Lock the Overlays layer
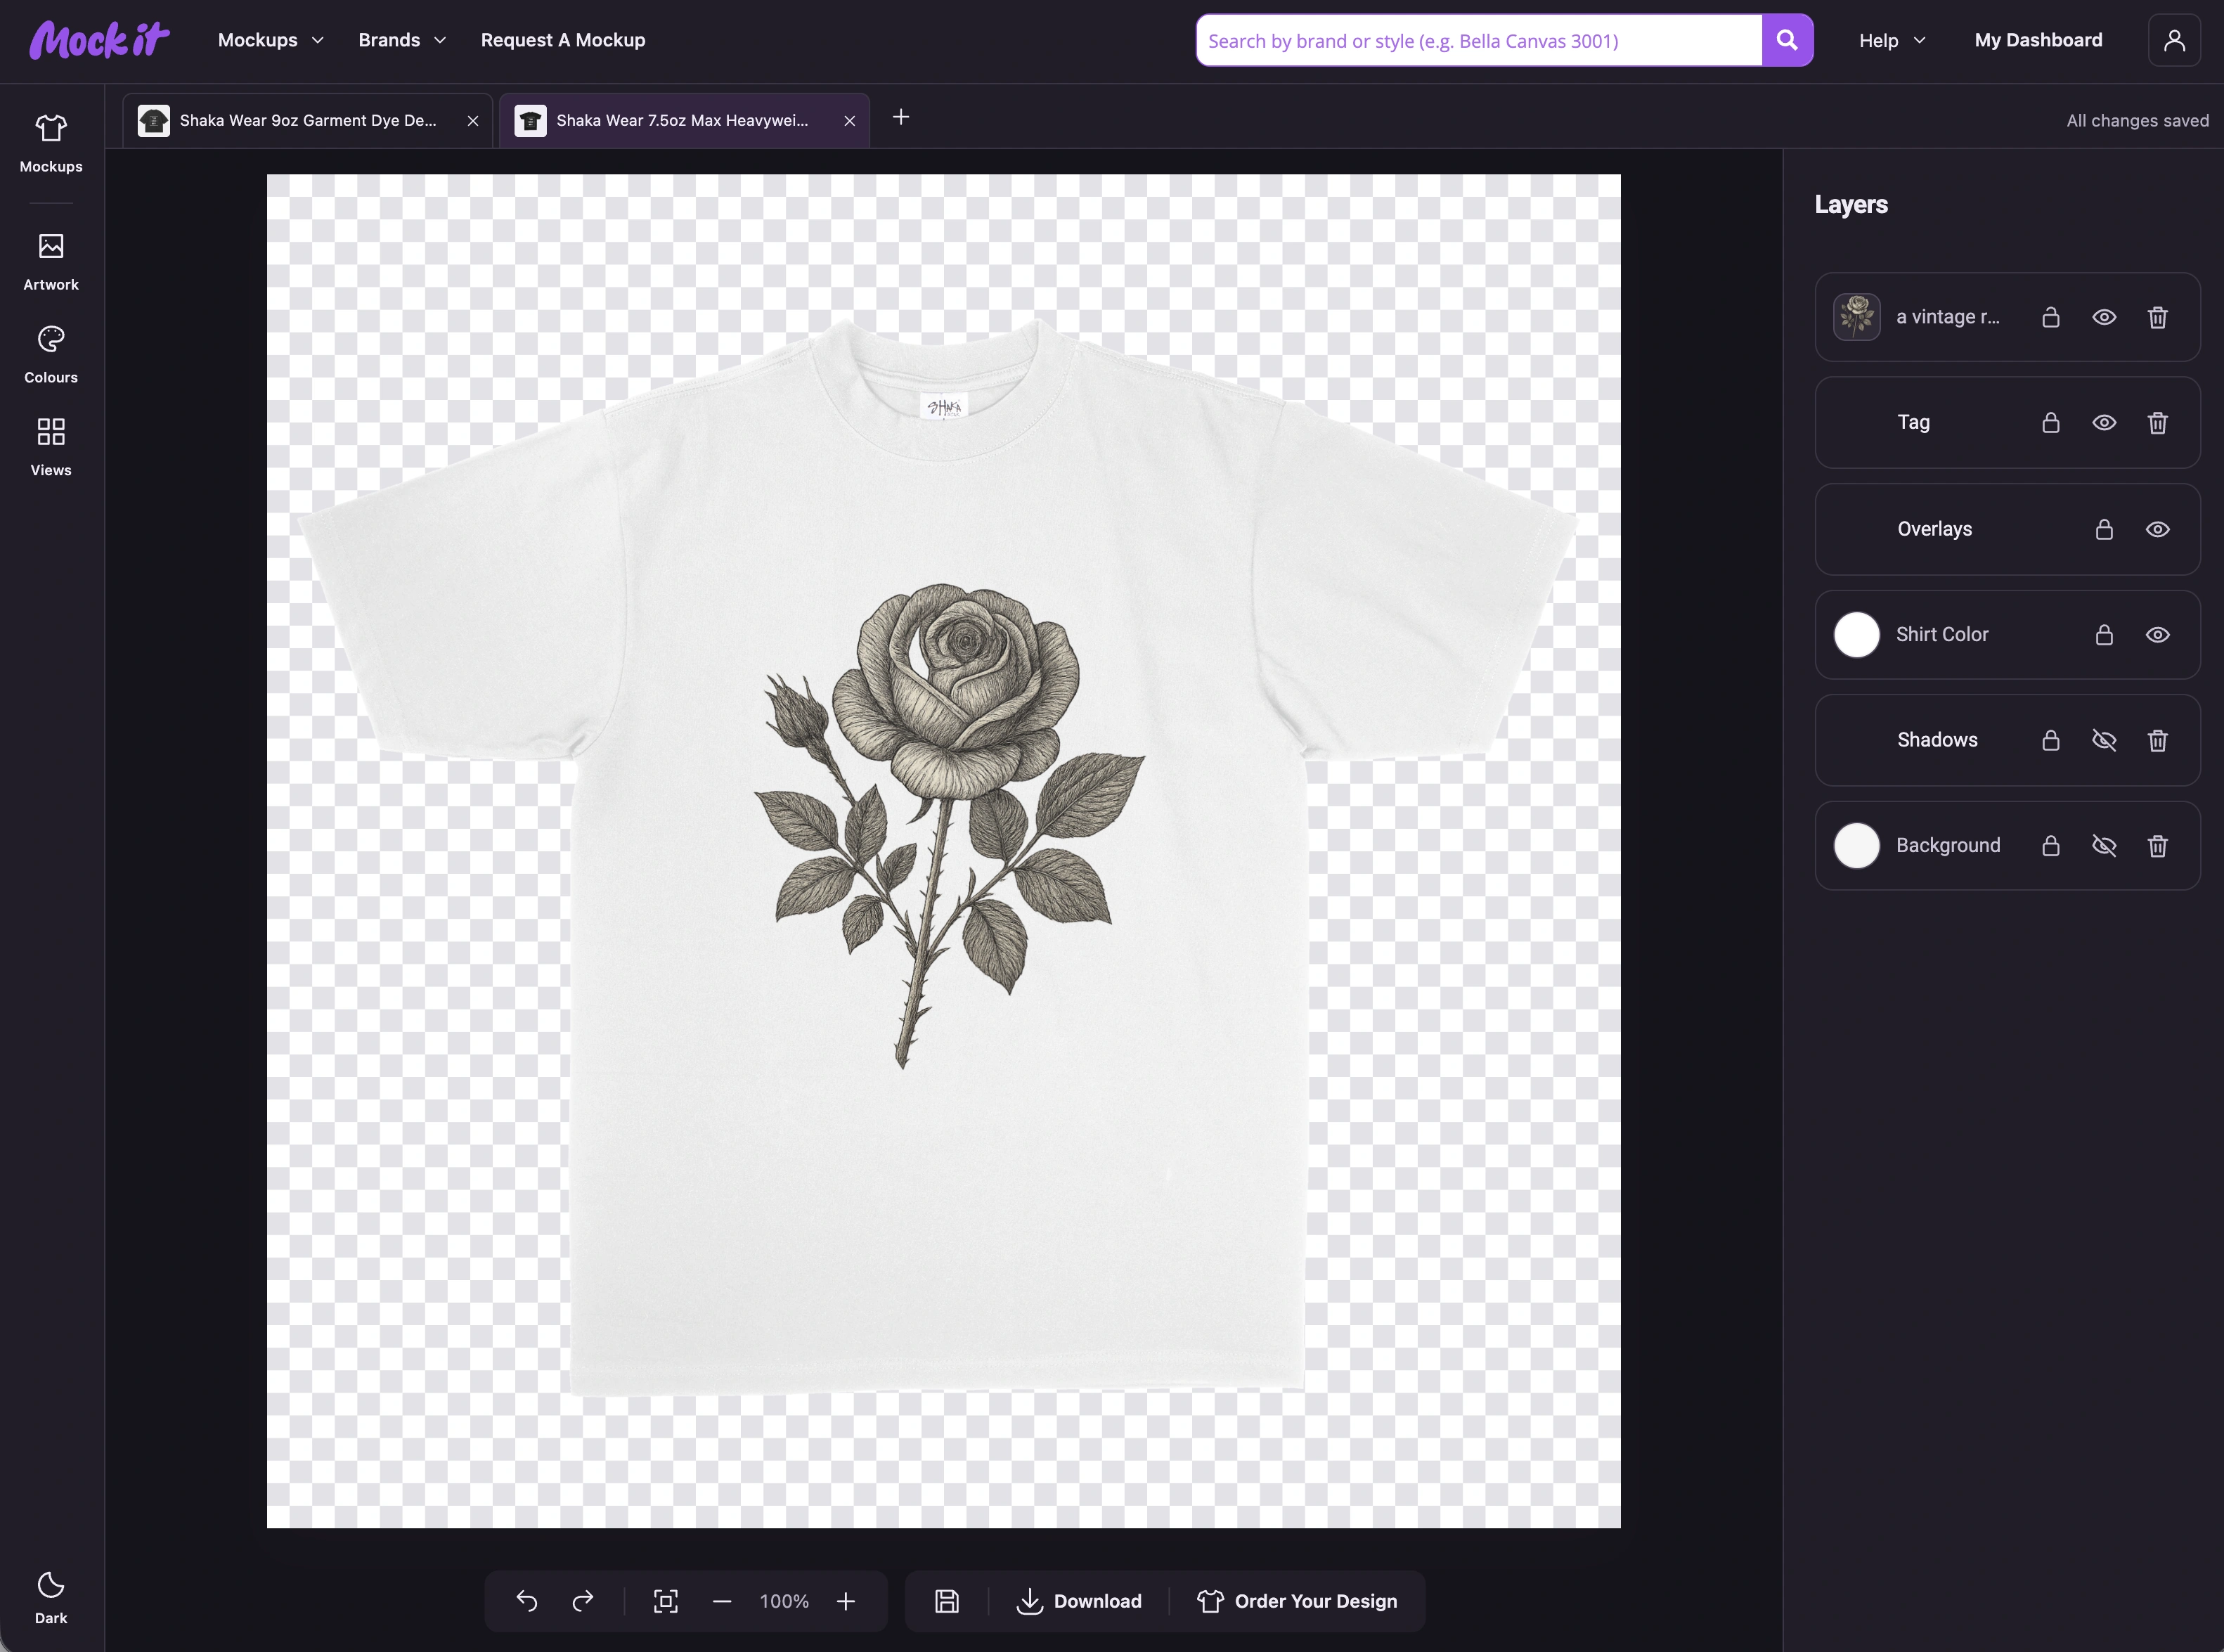The width and height of the screenshot is (2224, 1652). coord(2104,529)
